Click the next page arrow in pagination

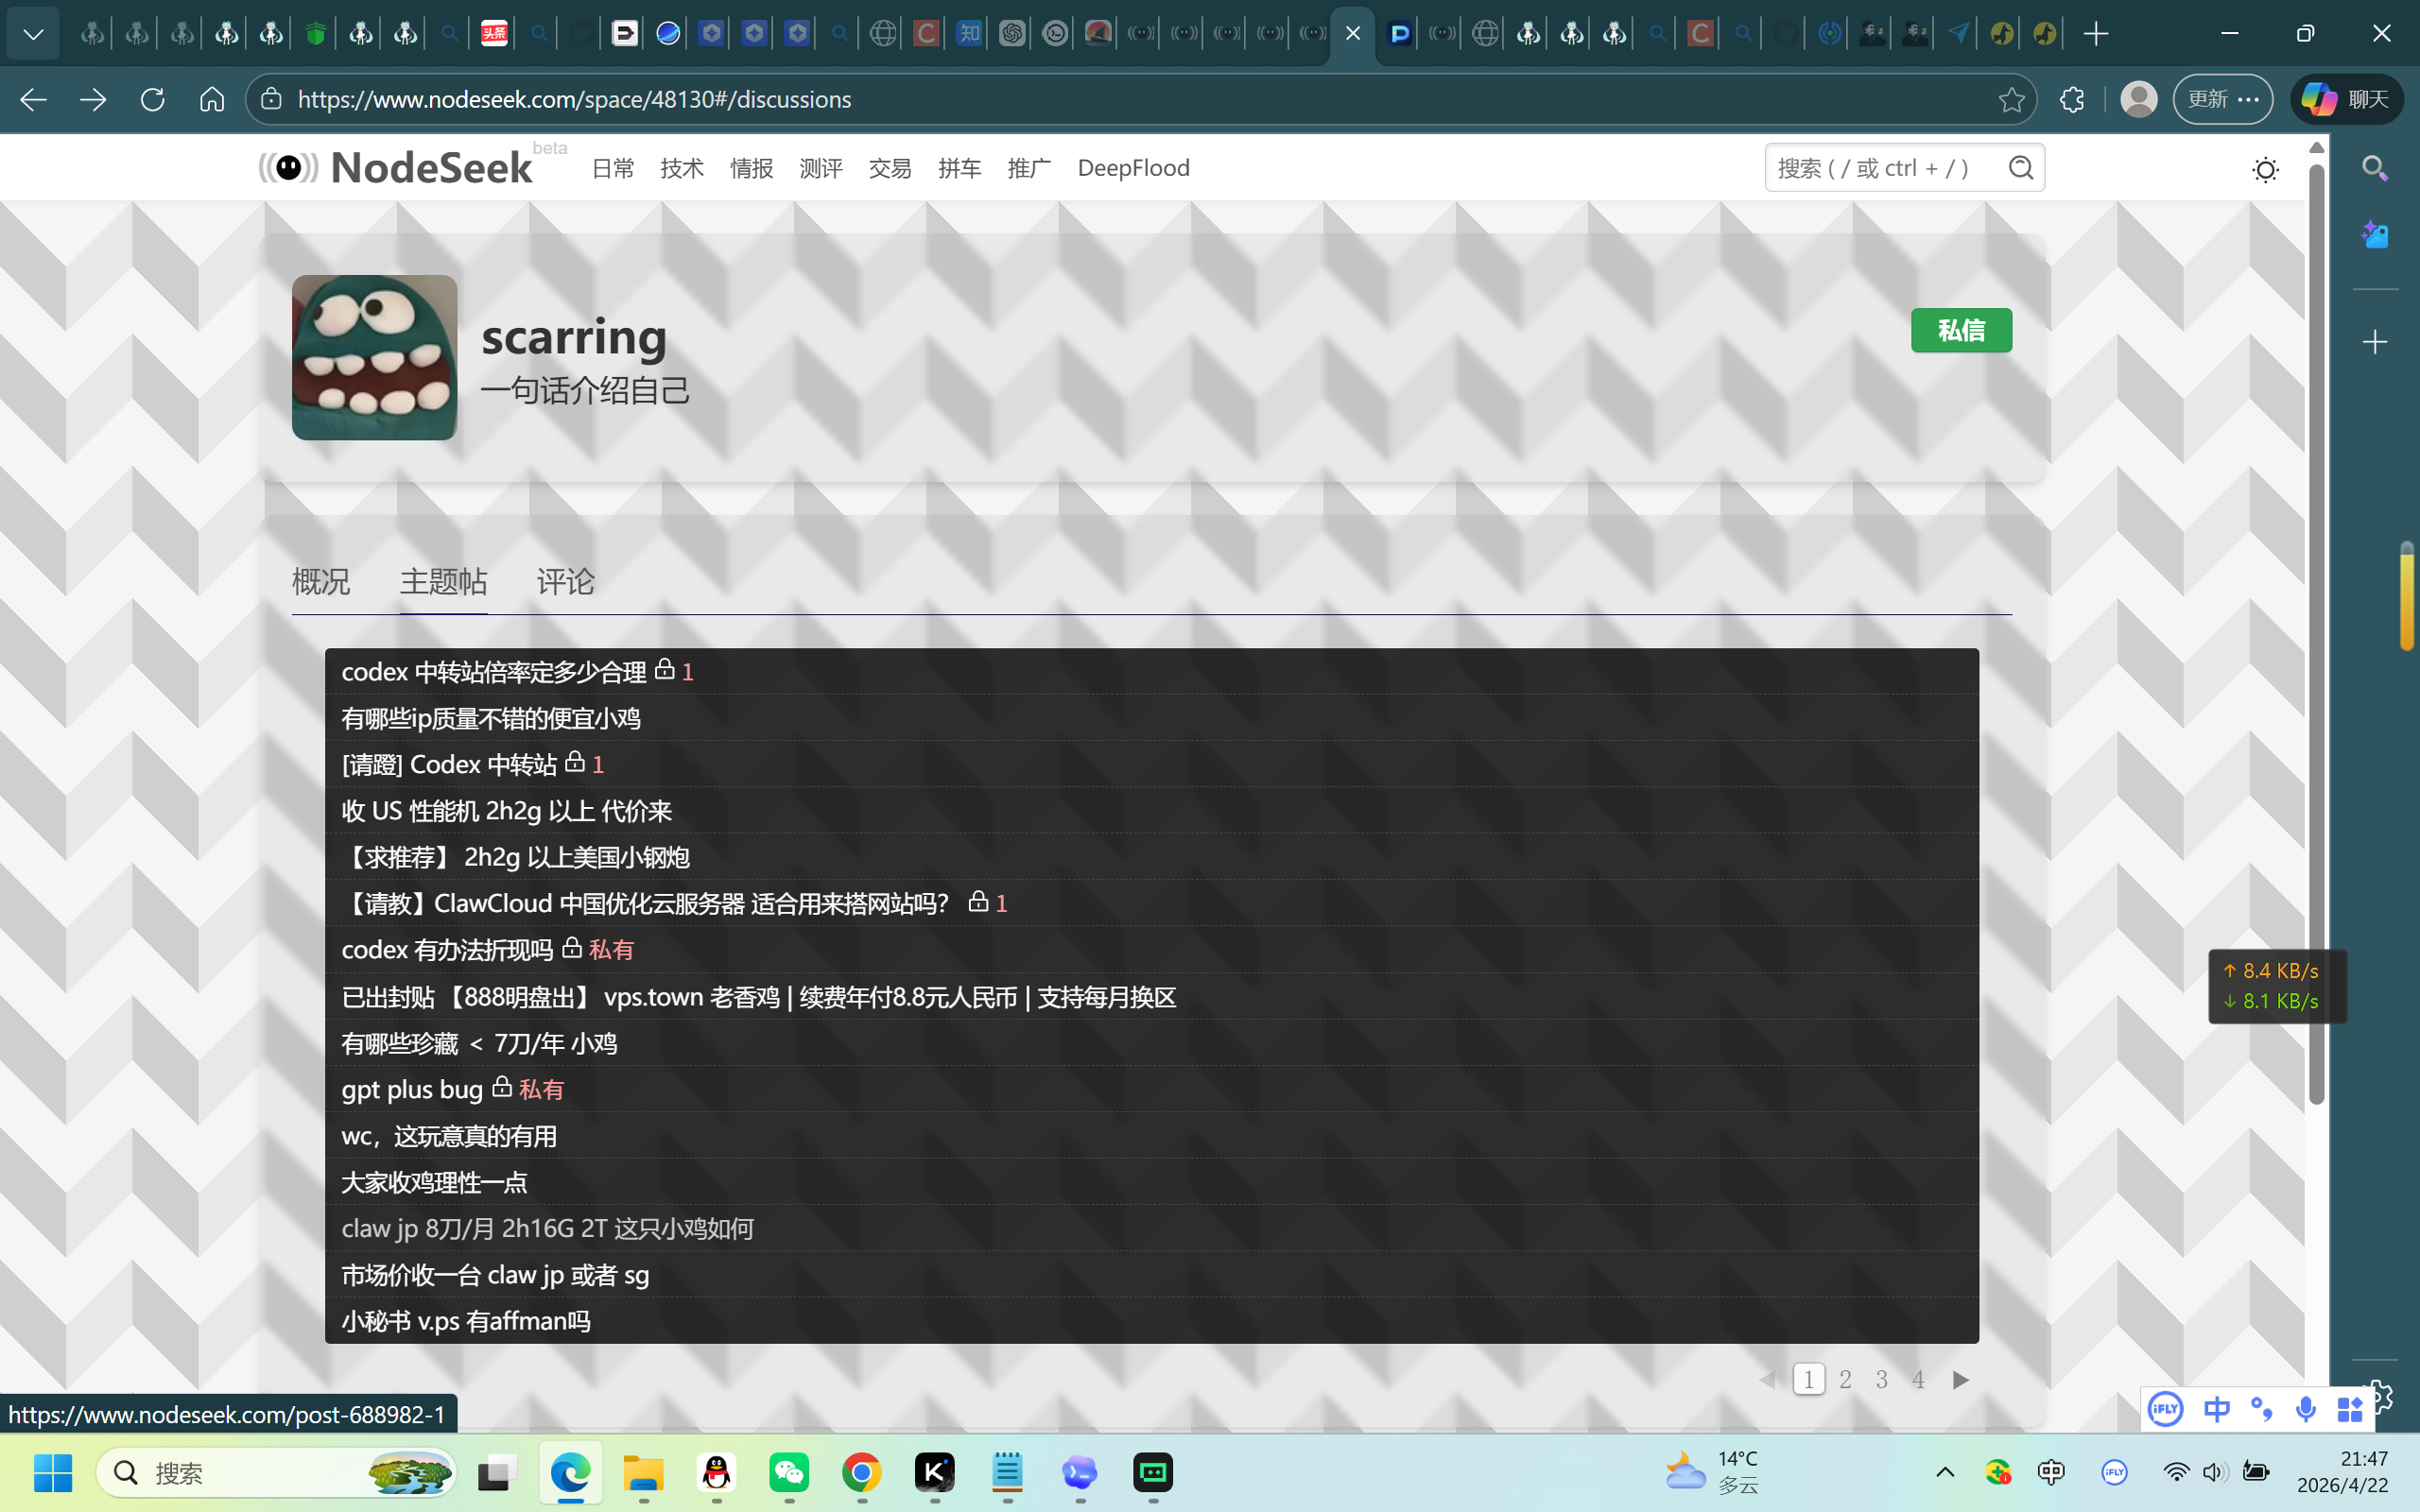coord(1960,1379)
